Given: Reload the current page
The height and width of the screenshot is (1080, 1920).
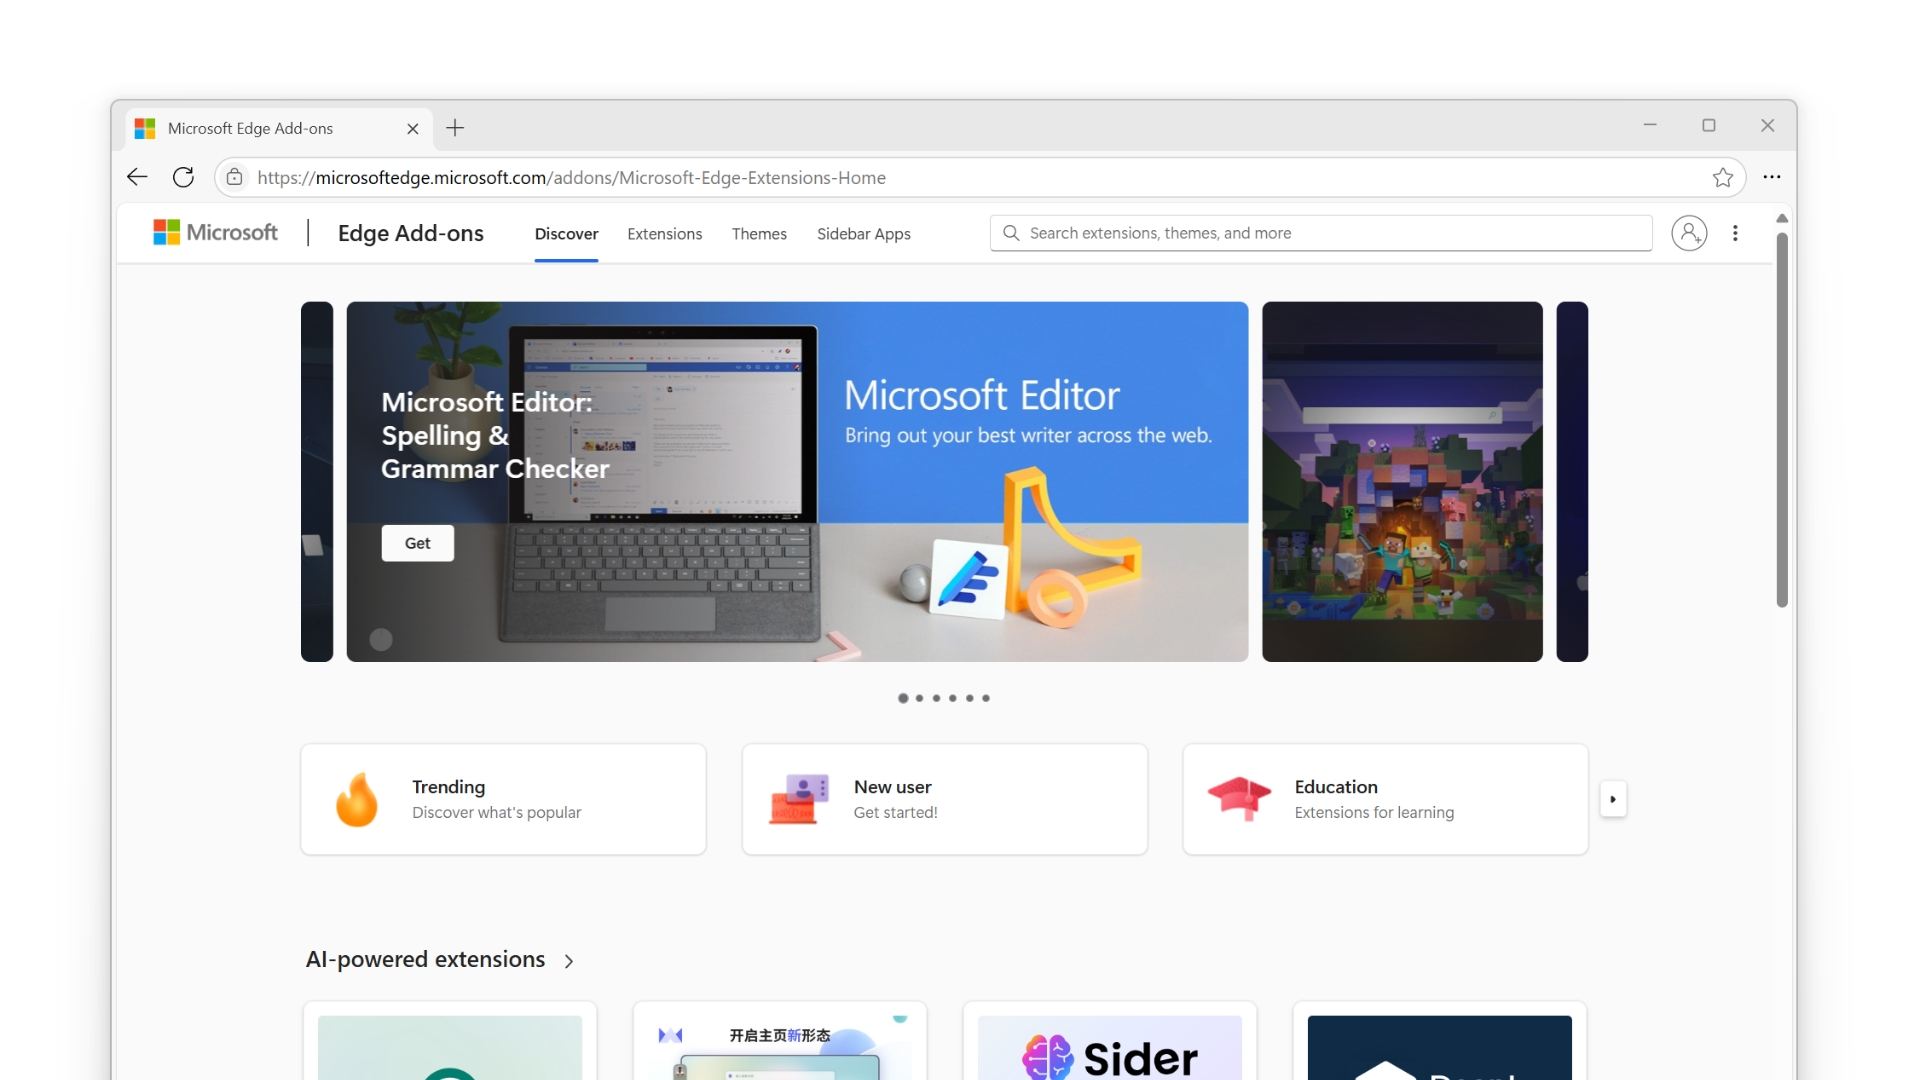Looking at the screenshot, I should 183,177.
